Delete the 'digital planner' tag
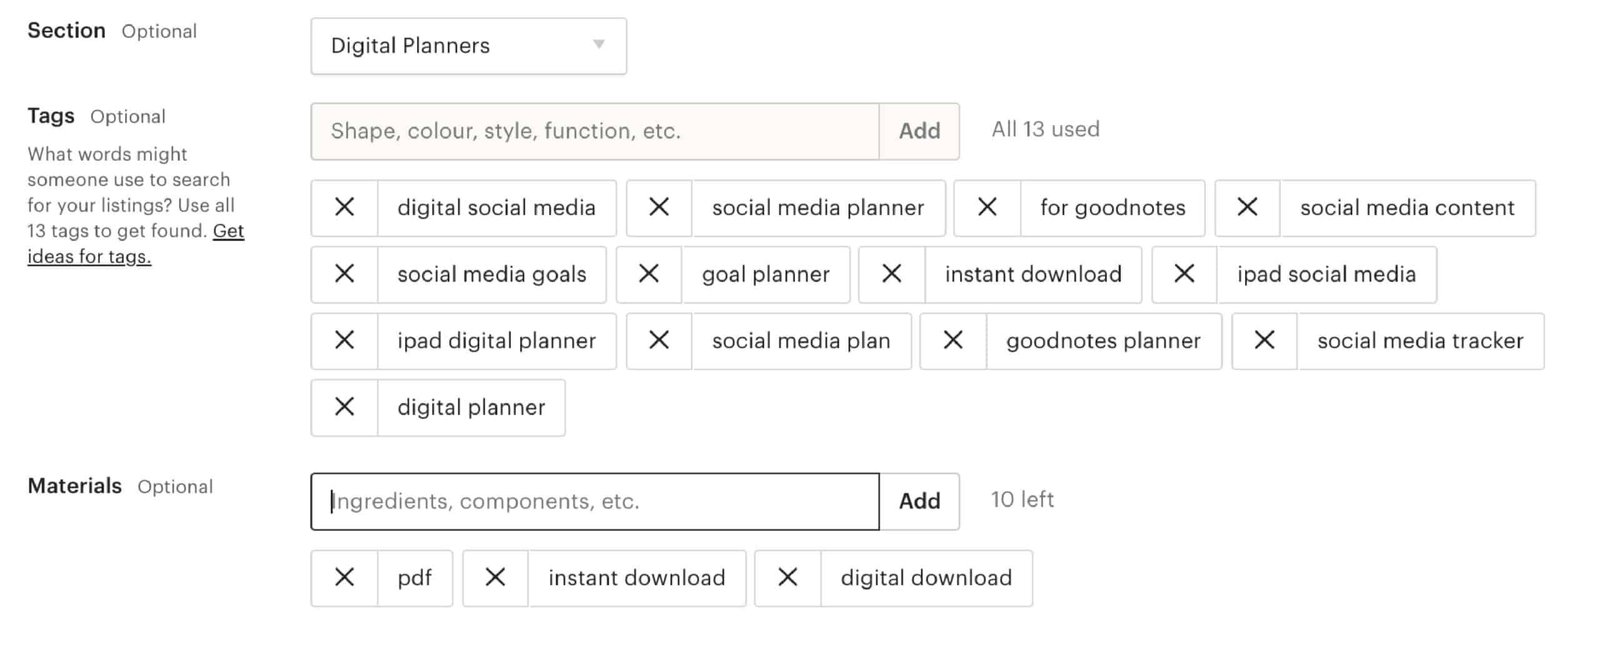 [x=344, y=407]
